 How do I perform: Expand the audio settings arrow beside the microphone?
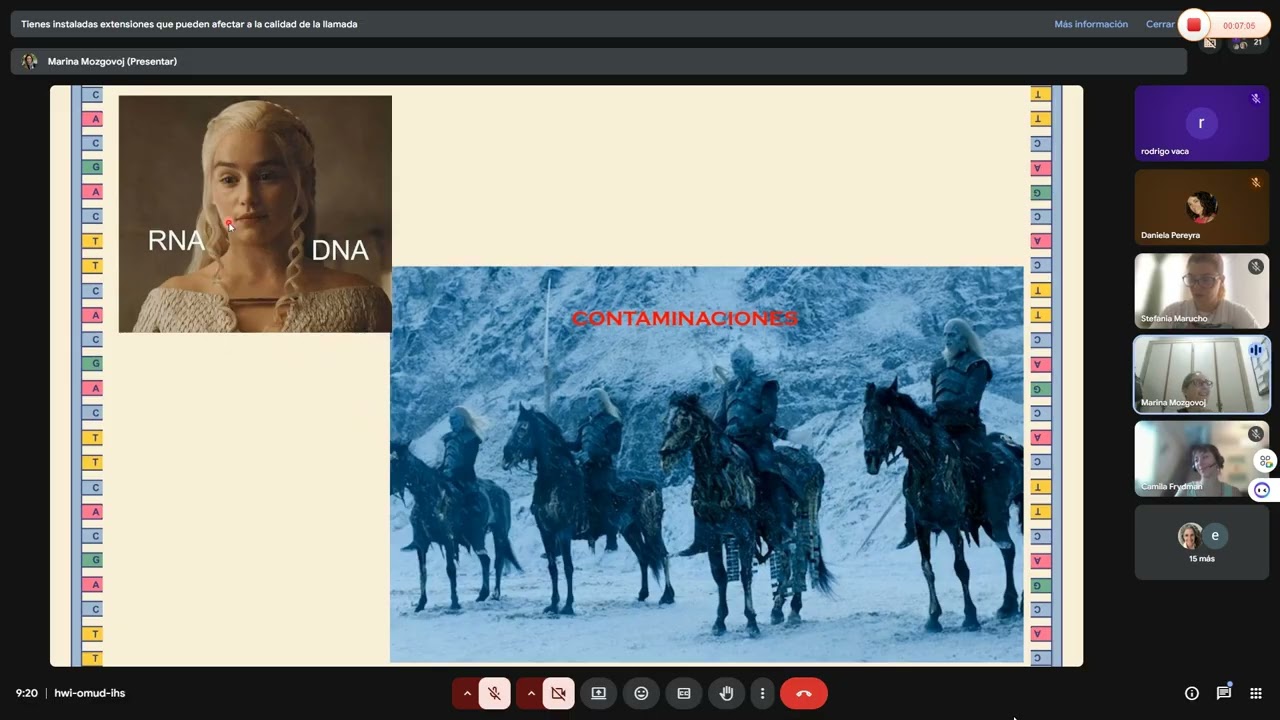[466, 693]
